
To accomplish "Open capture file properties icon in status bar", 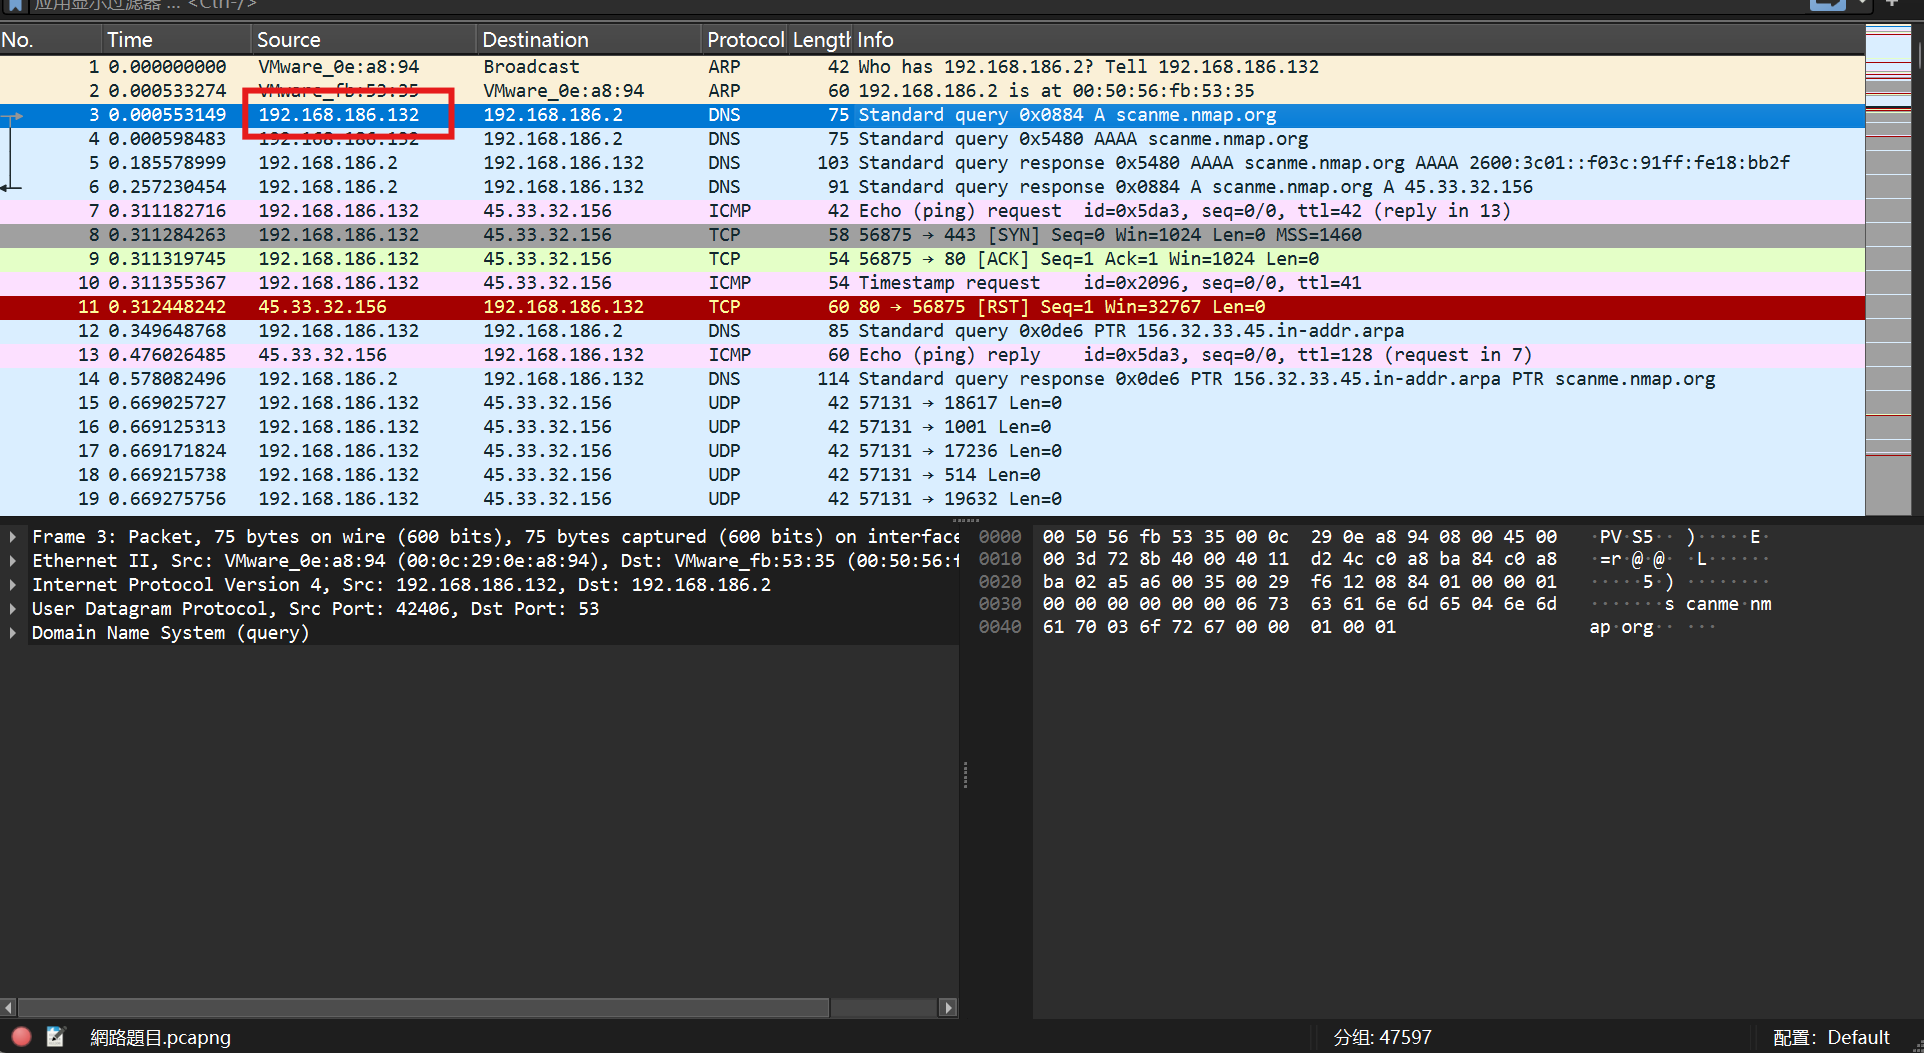I will pos(55,1037).
